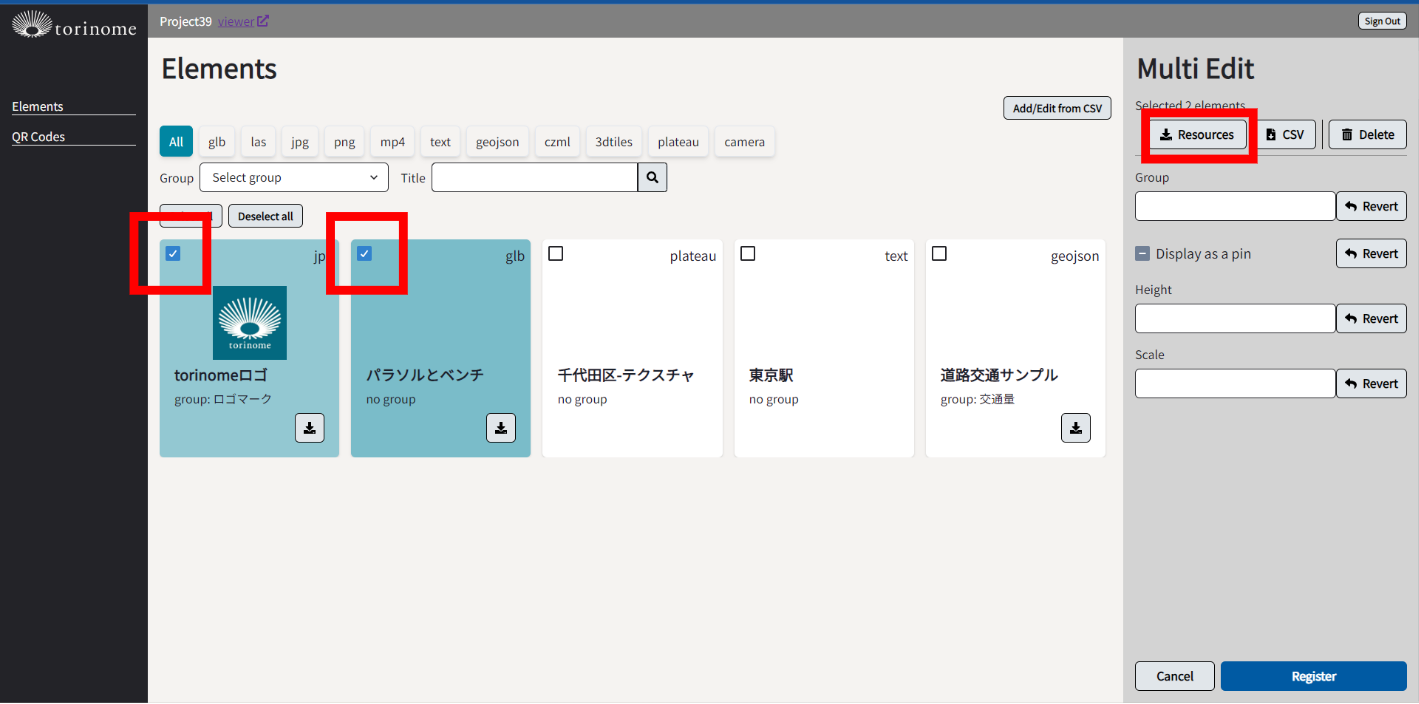Image resolution: width=1419 pixels, height=704 pixels.
Task: Uncheck the torinomeロゴ card checkbox
Action: click(173, 254)
